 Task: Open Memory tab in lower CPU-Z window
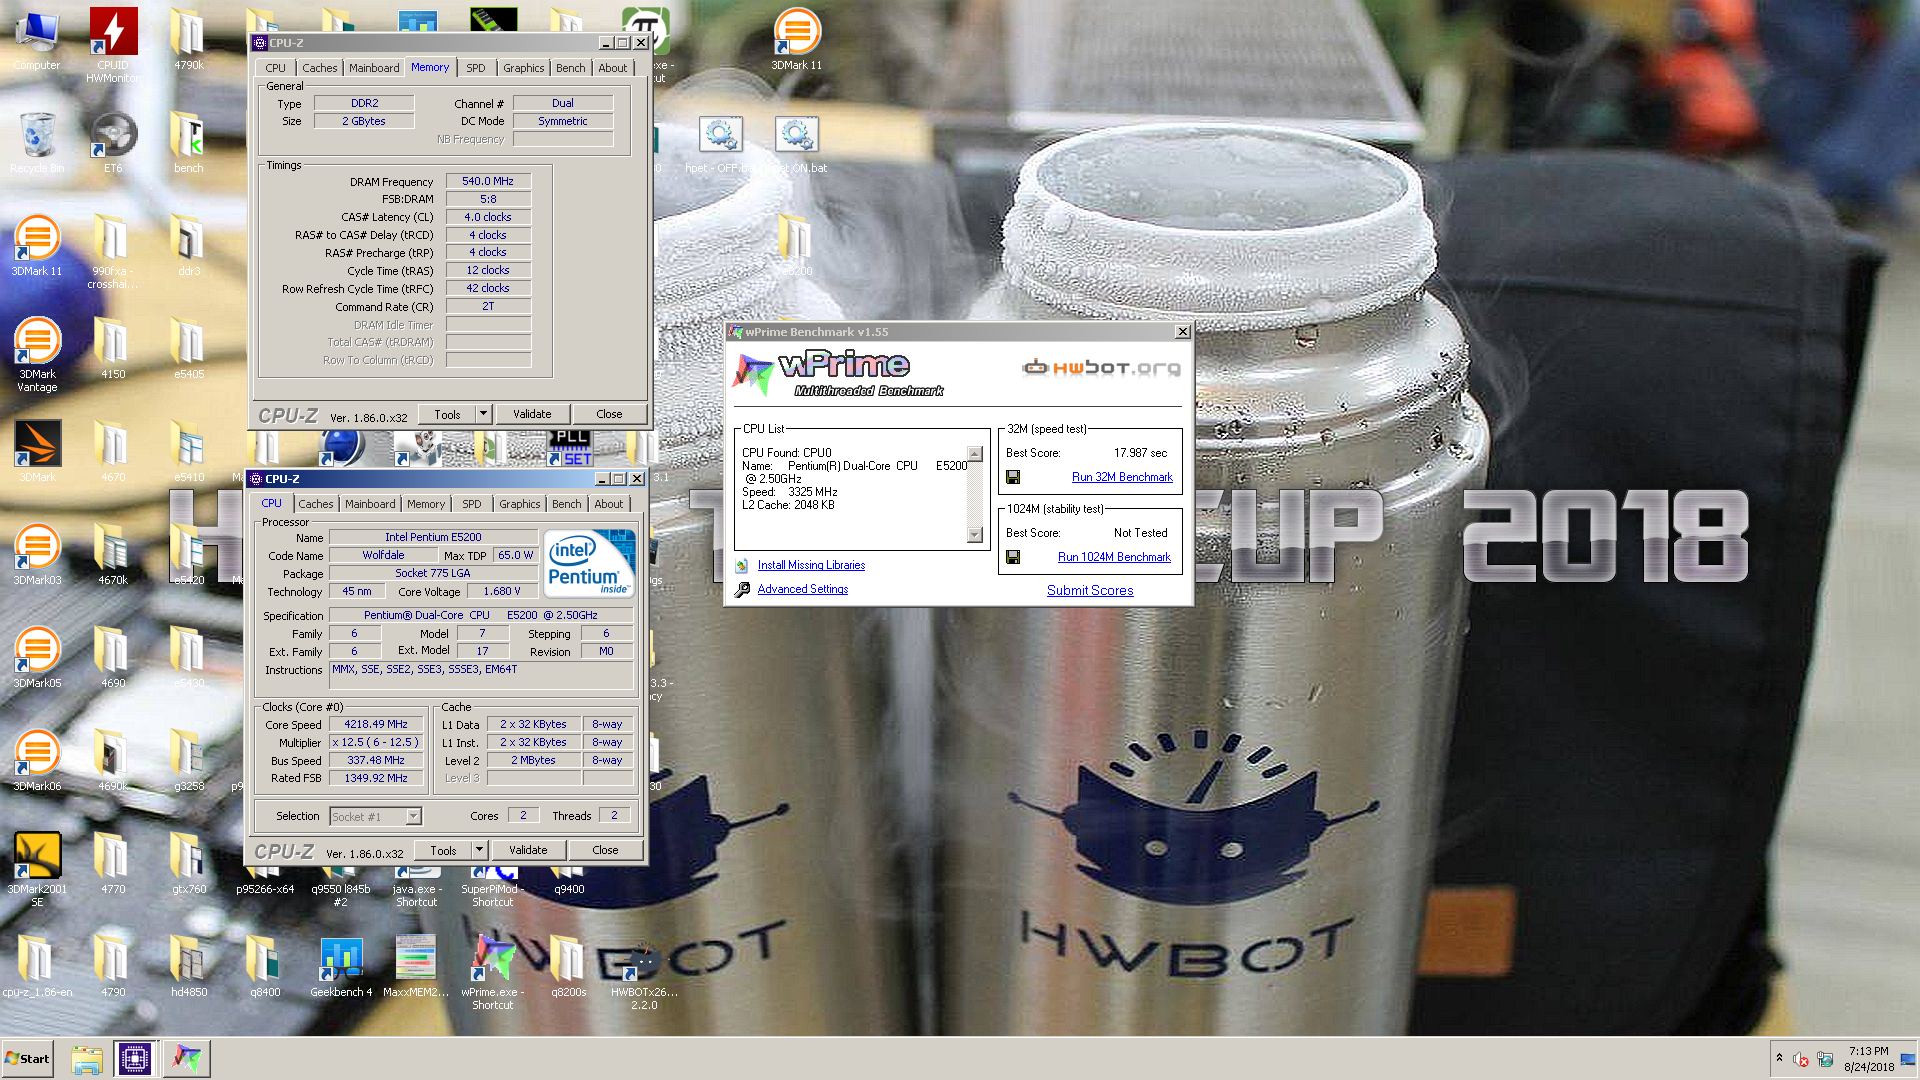point(426,504)
